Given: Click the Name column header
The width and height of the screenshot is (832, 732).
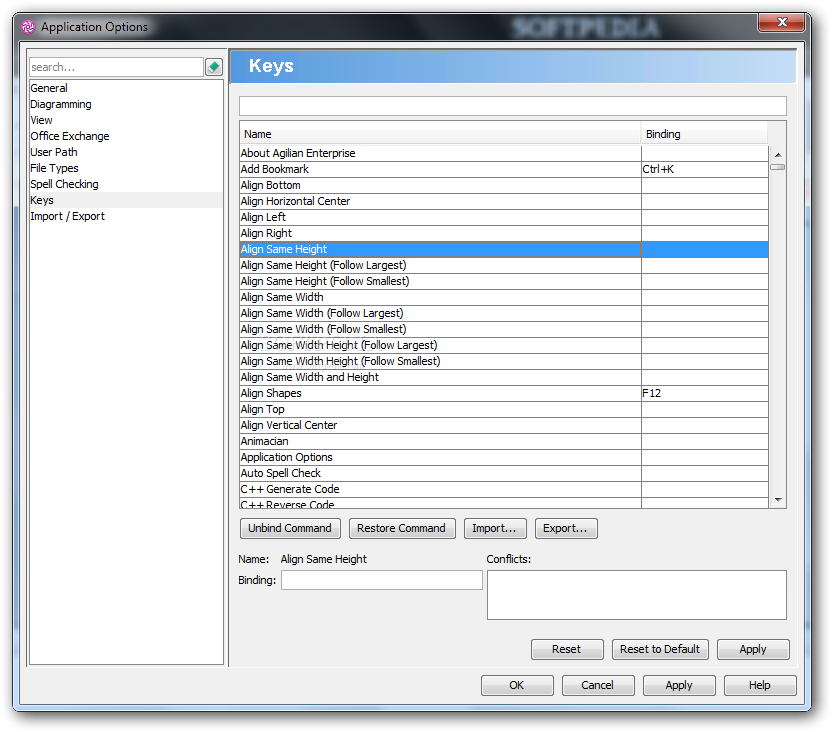Looking at the screenshot, I should [x=440, y=134].
